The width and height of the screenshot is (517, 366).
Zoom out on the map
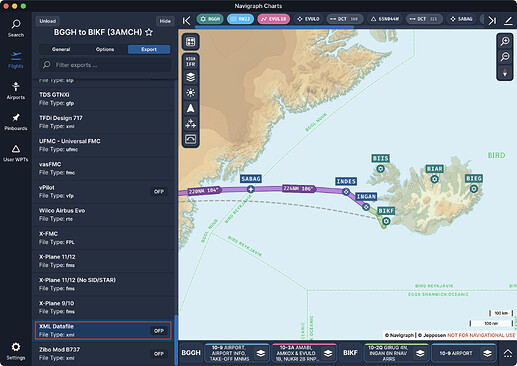pyautogui.click(x=505, y=57)
